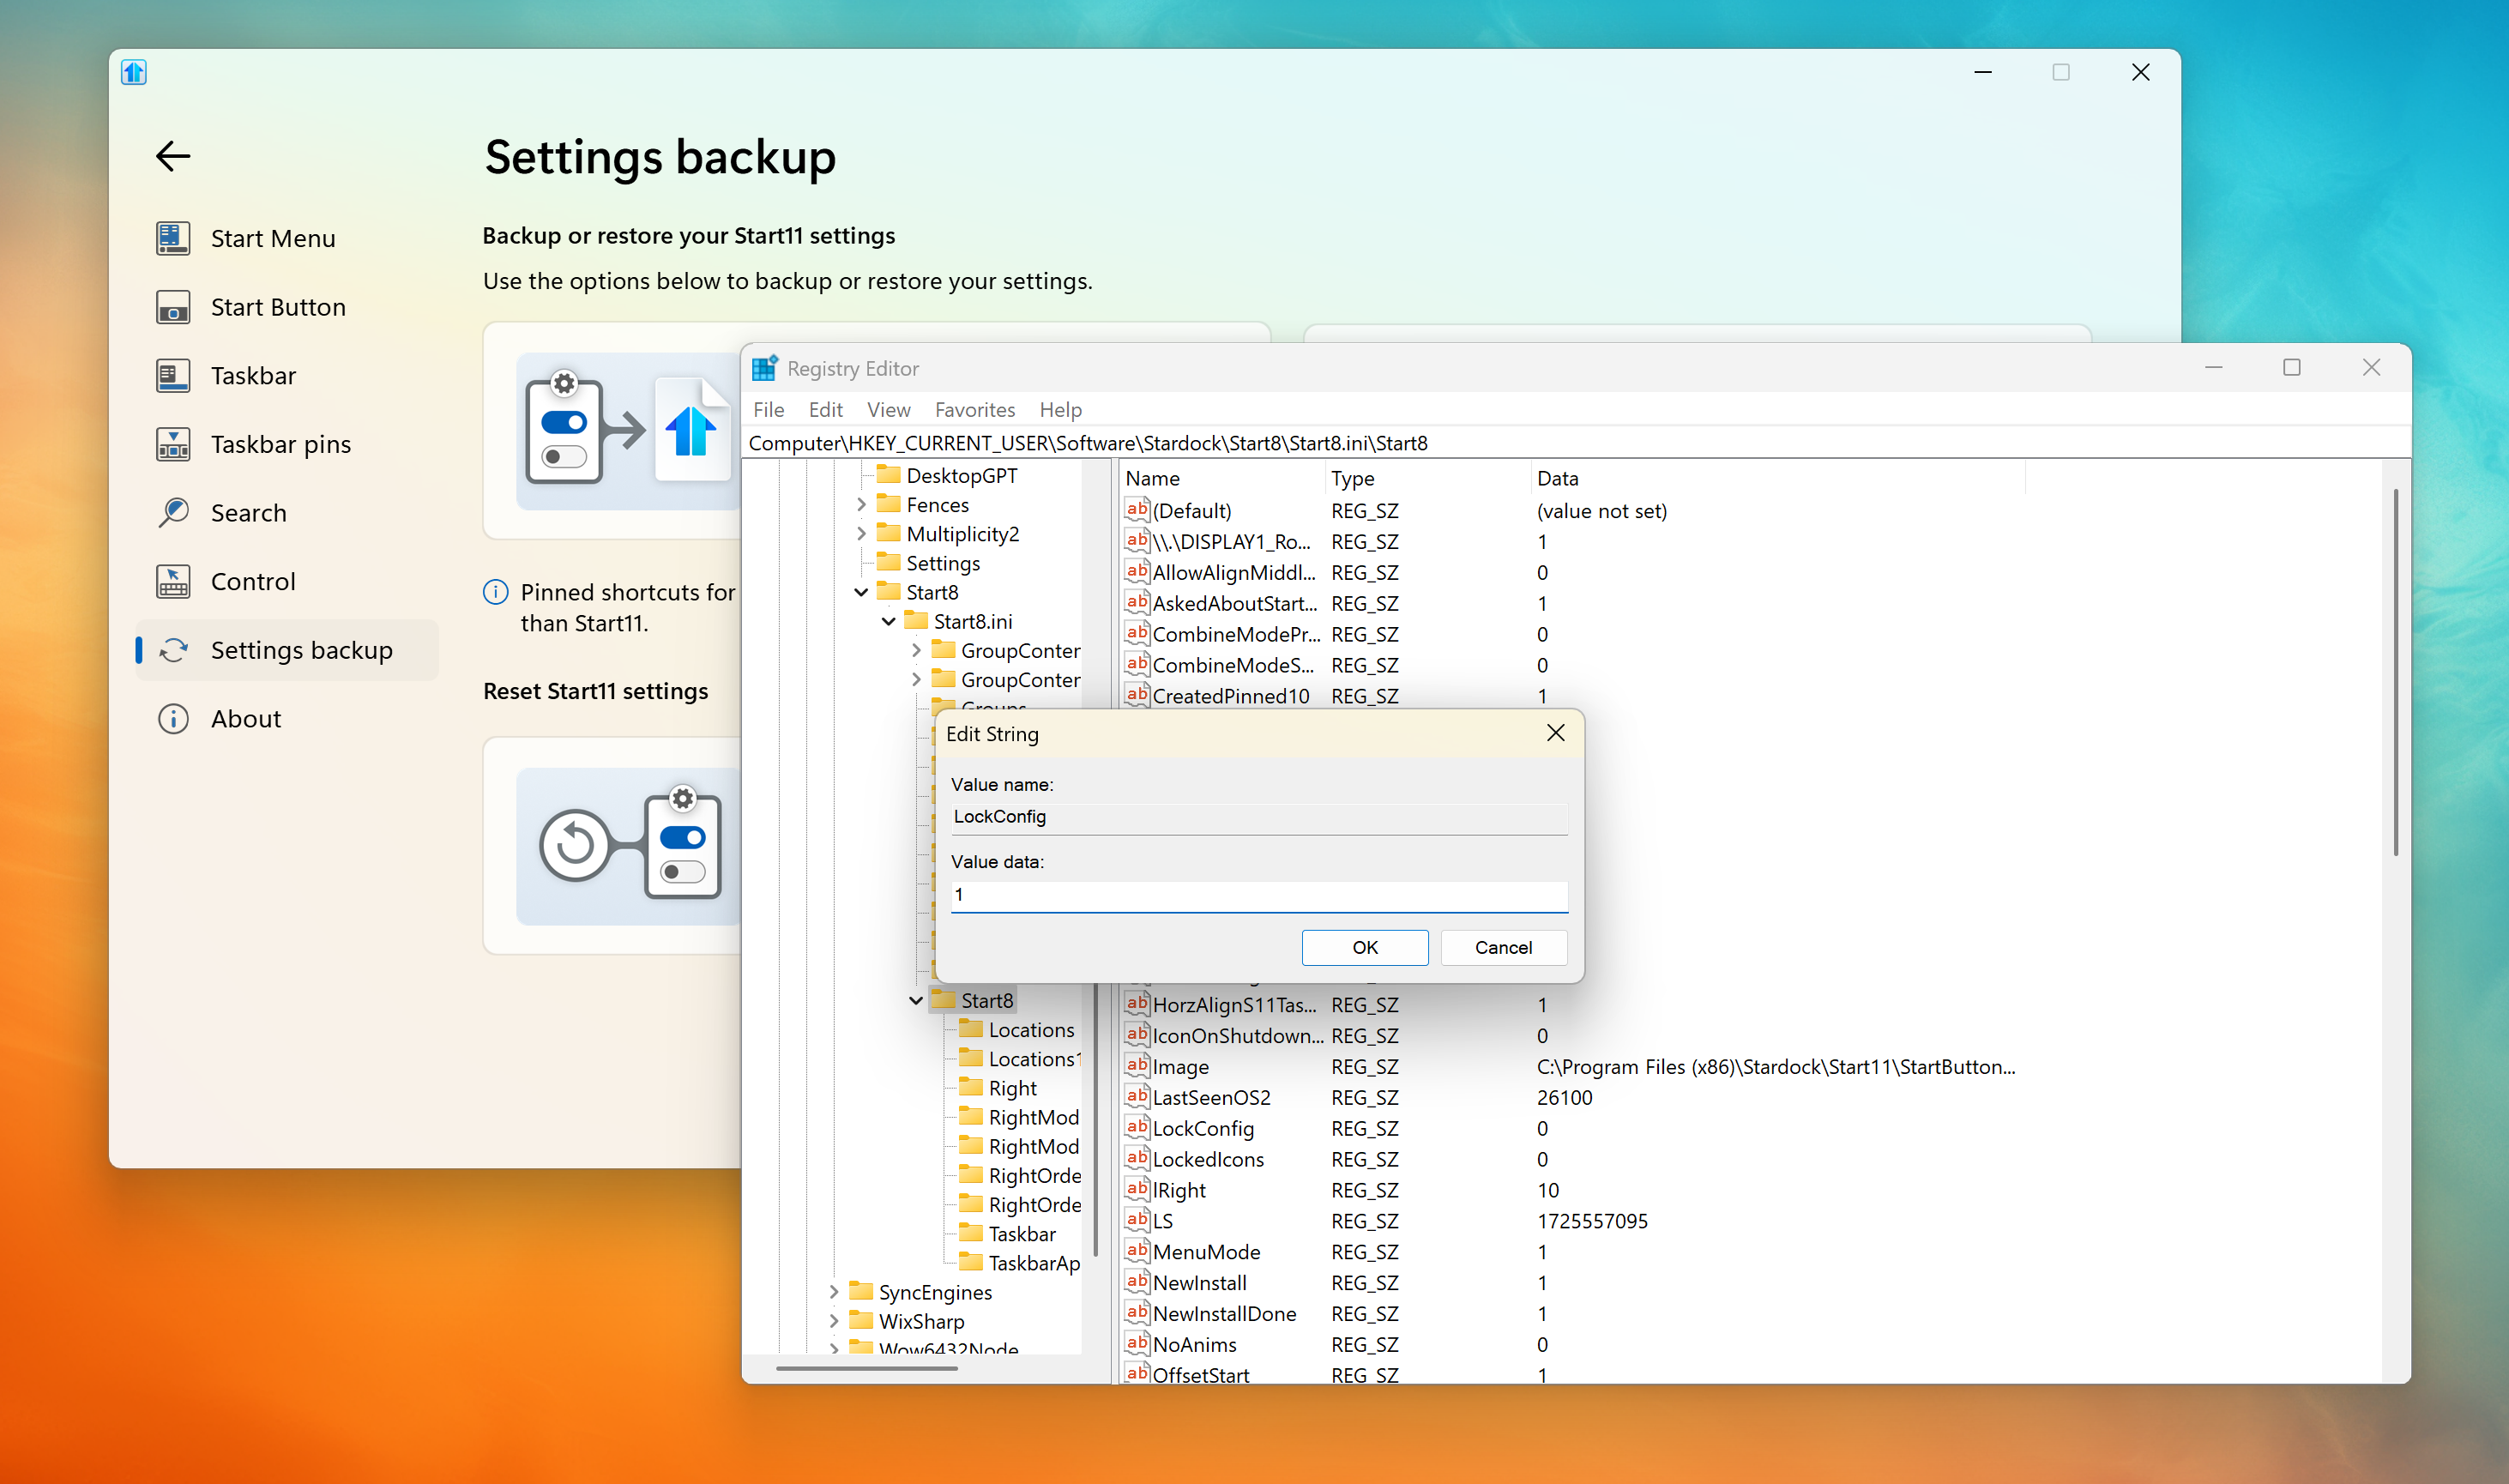Click the tree pane horizontal scrollbar
This screenshot has height=1484, width=2509.
[x=866, y=1369]
